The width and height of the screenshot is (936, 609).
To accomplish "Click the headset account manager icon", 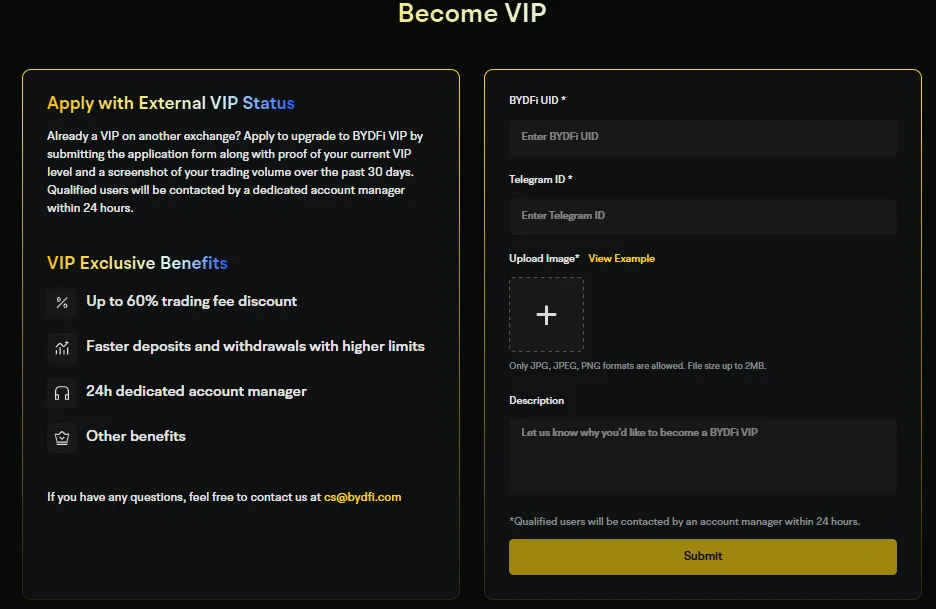I will pyautogui.click(x=62, y=392).
